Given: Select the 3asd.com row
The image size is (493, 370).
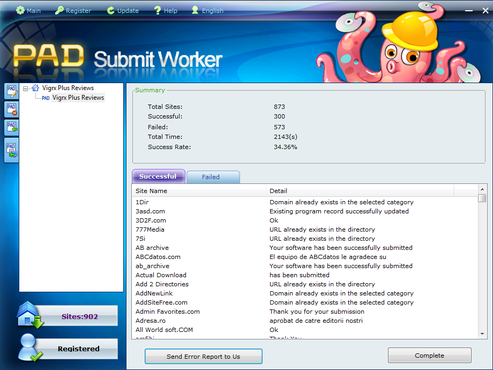Looking at the screenshot, I should (305, 211).
